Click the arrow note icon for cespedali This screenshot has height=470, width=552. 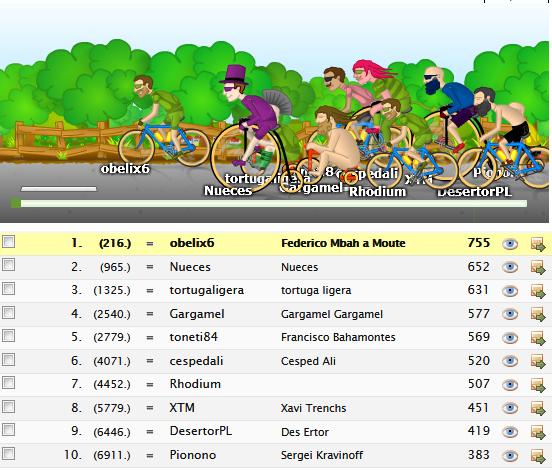pos(538,362)
